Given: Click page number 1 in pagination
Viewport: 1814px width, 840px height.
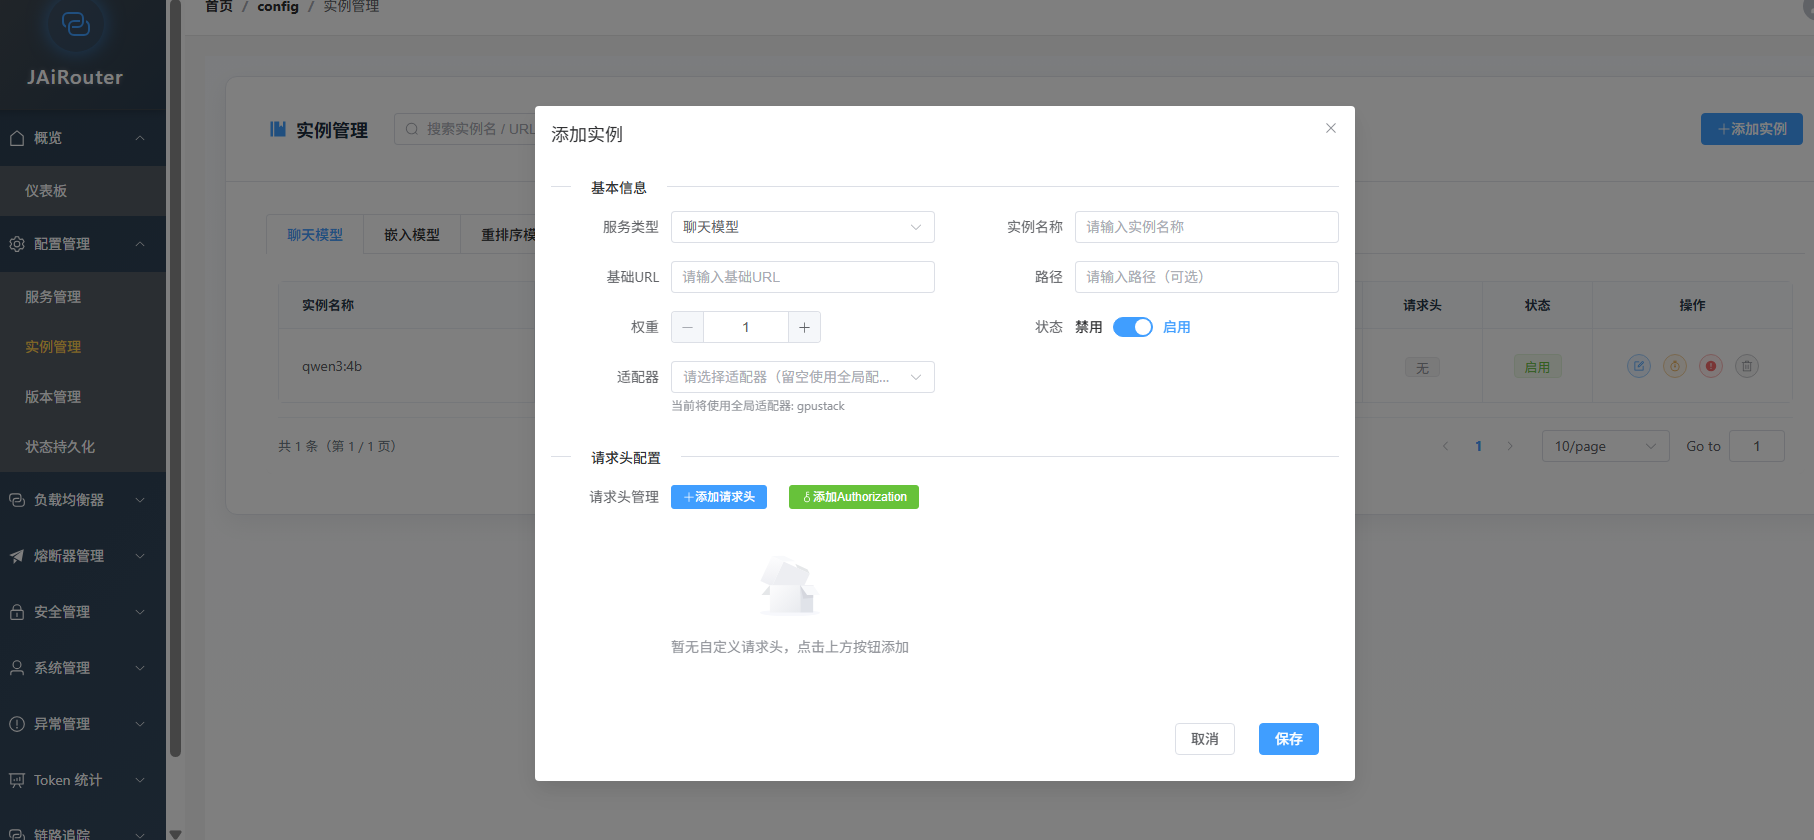Looking at the screenshot, I should (1478, 446).
